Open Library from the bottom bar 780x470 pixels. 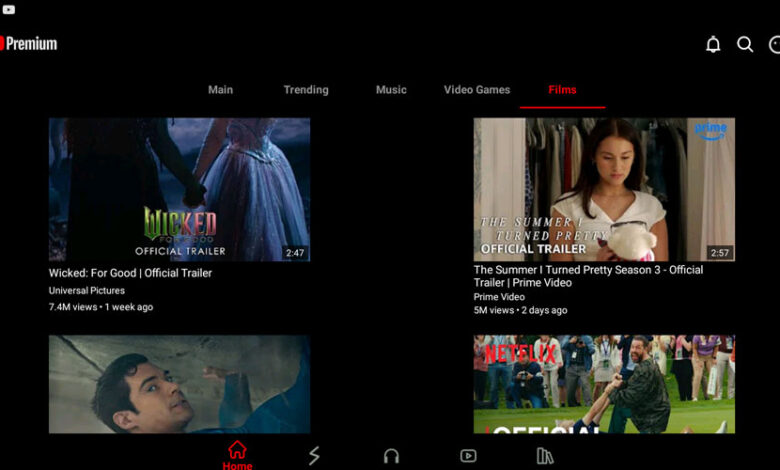coord(545,456)
